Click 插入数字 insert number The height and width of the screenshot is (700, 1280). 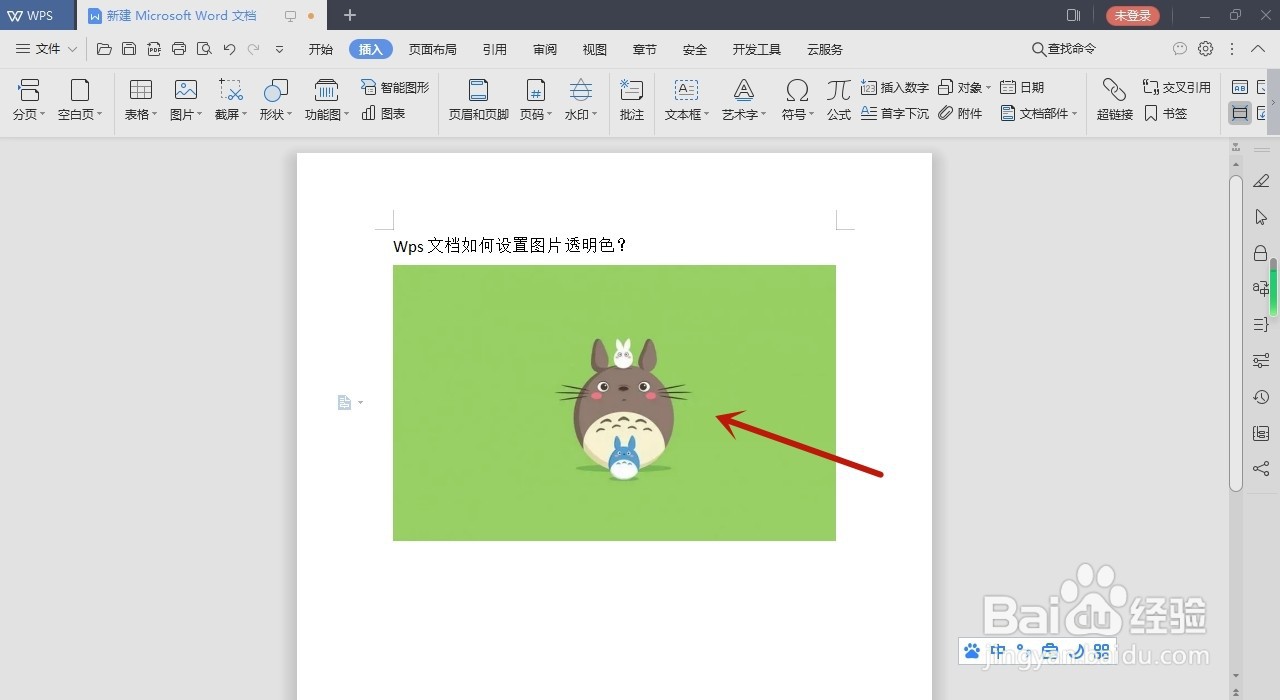coord(895,87)
